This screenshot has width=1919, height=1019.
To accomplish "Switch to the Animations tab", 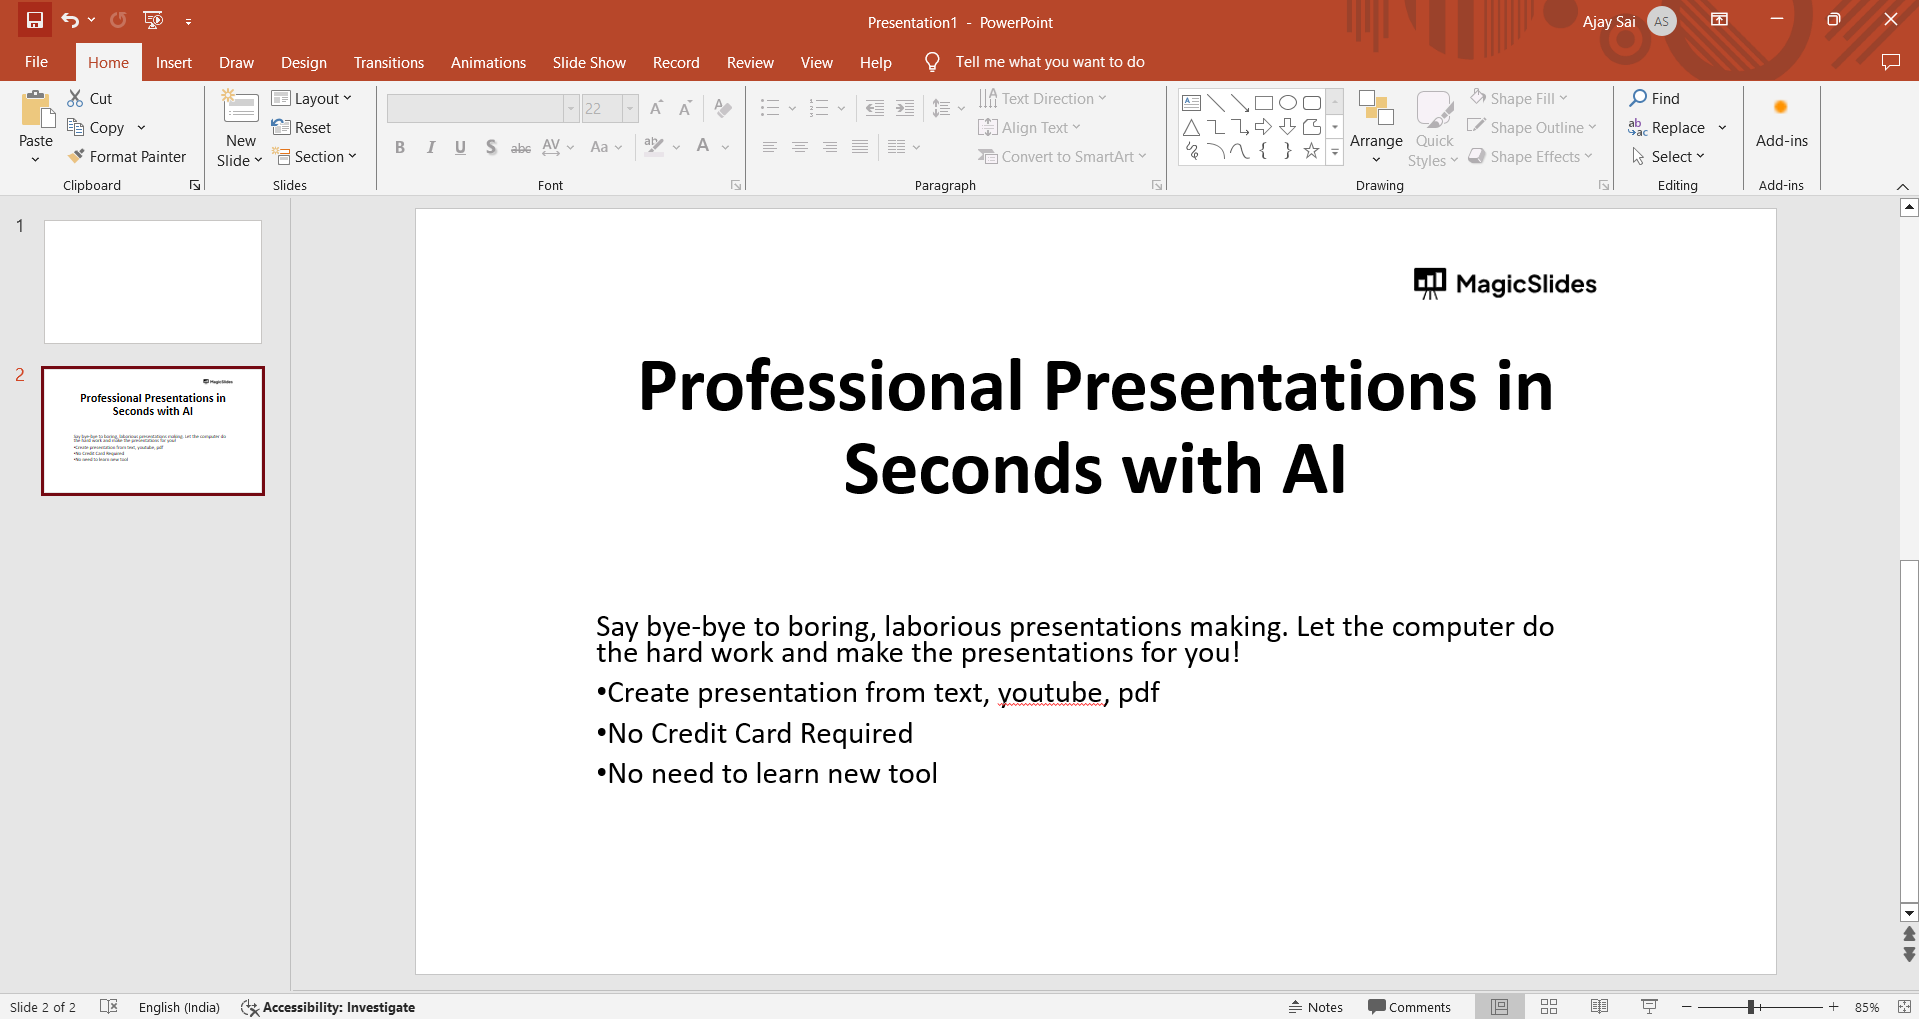I will (488, 62).
